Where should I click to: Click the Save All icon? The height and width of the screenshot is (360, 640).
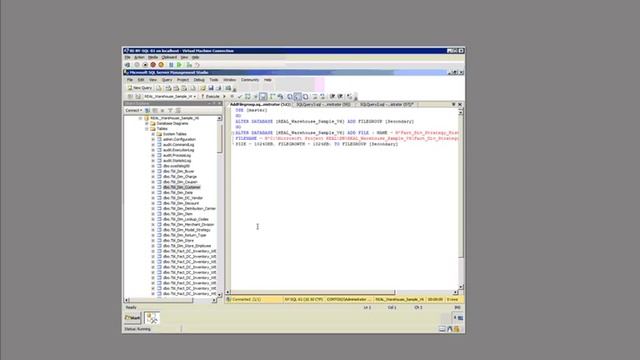(x=219, y=88)
